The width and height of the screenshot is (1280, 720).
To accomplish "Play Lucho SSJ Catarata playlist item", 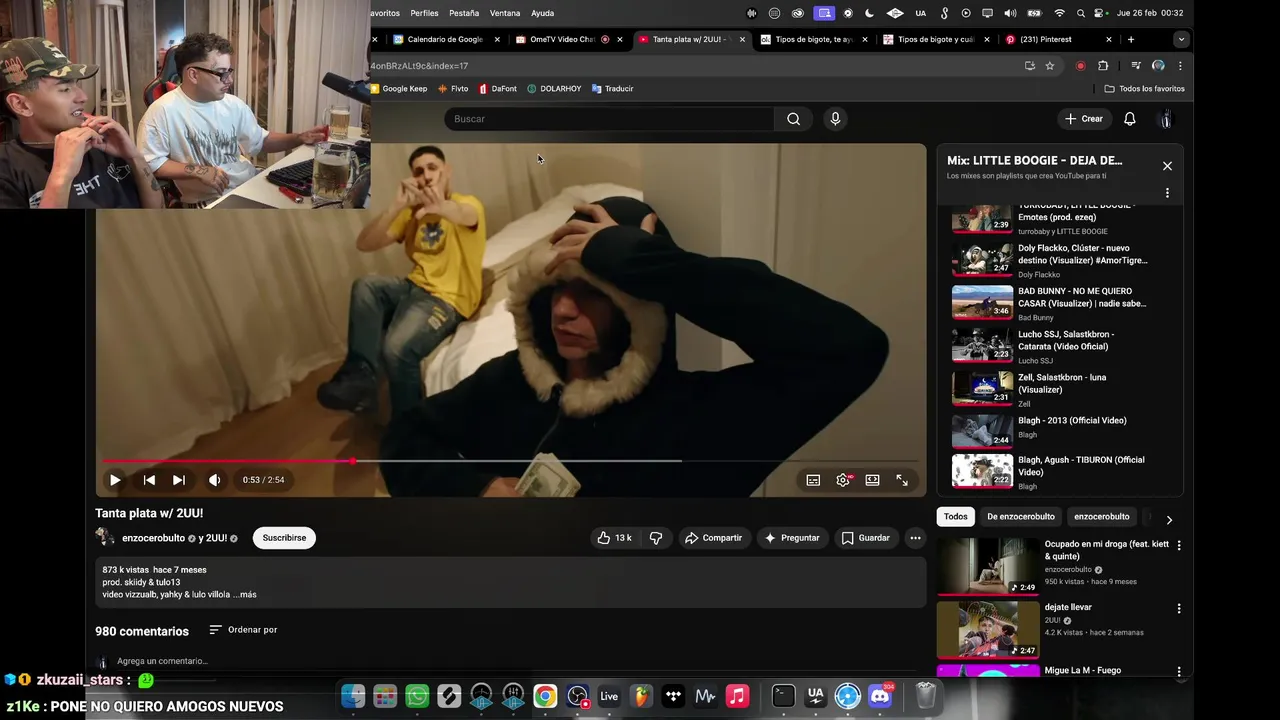I will (1050, 346).
